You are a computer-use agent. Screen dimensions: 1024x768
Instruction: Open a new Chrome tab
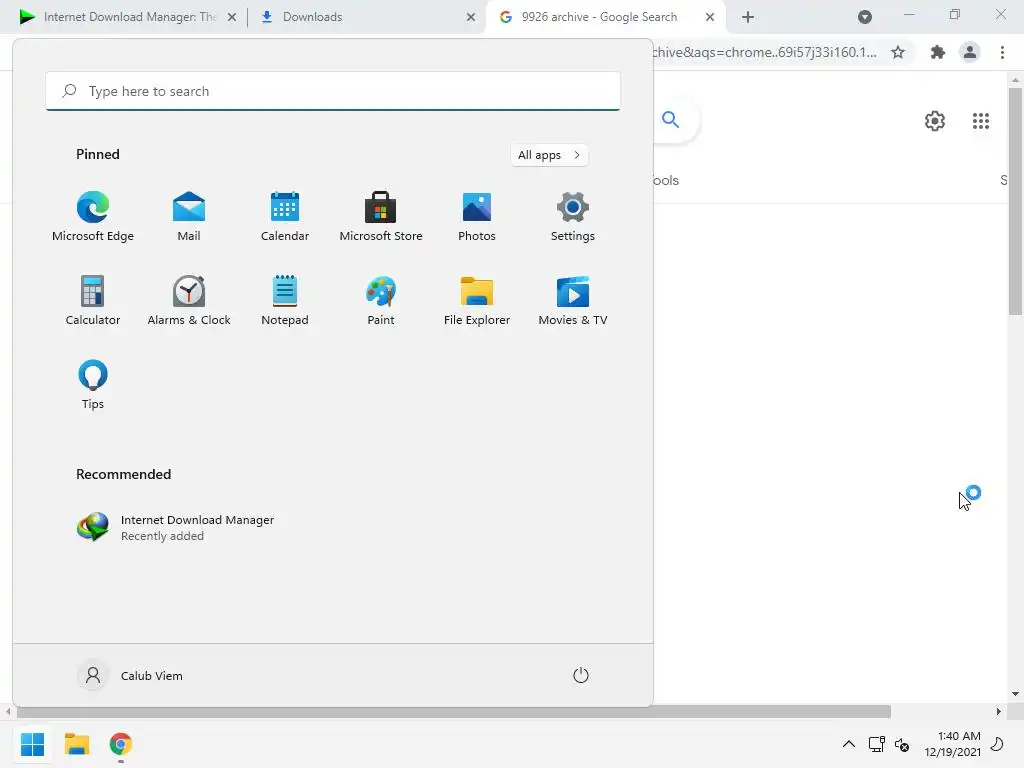coord(748,17)
